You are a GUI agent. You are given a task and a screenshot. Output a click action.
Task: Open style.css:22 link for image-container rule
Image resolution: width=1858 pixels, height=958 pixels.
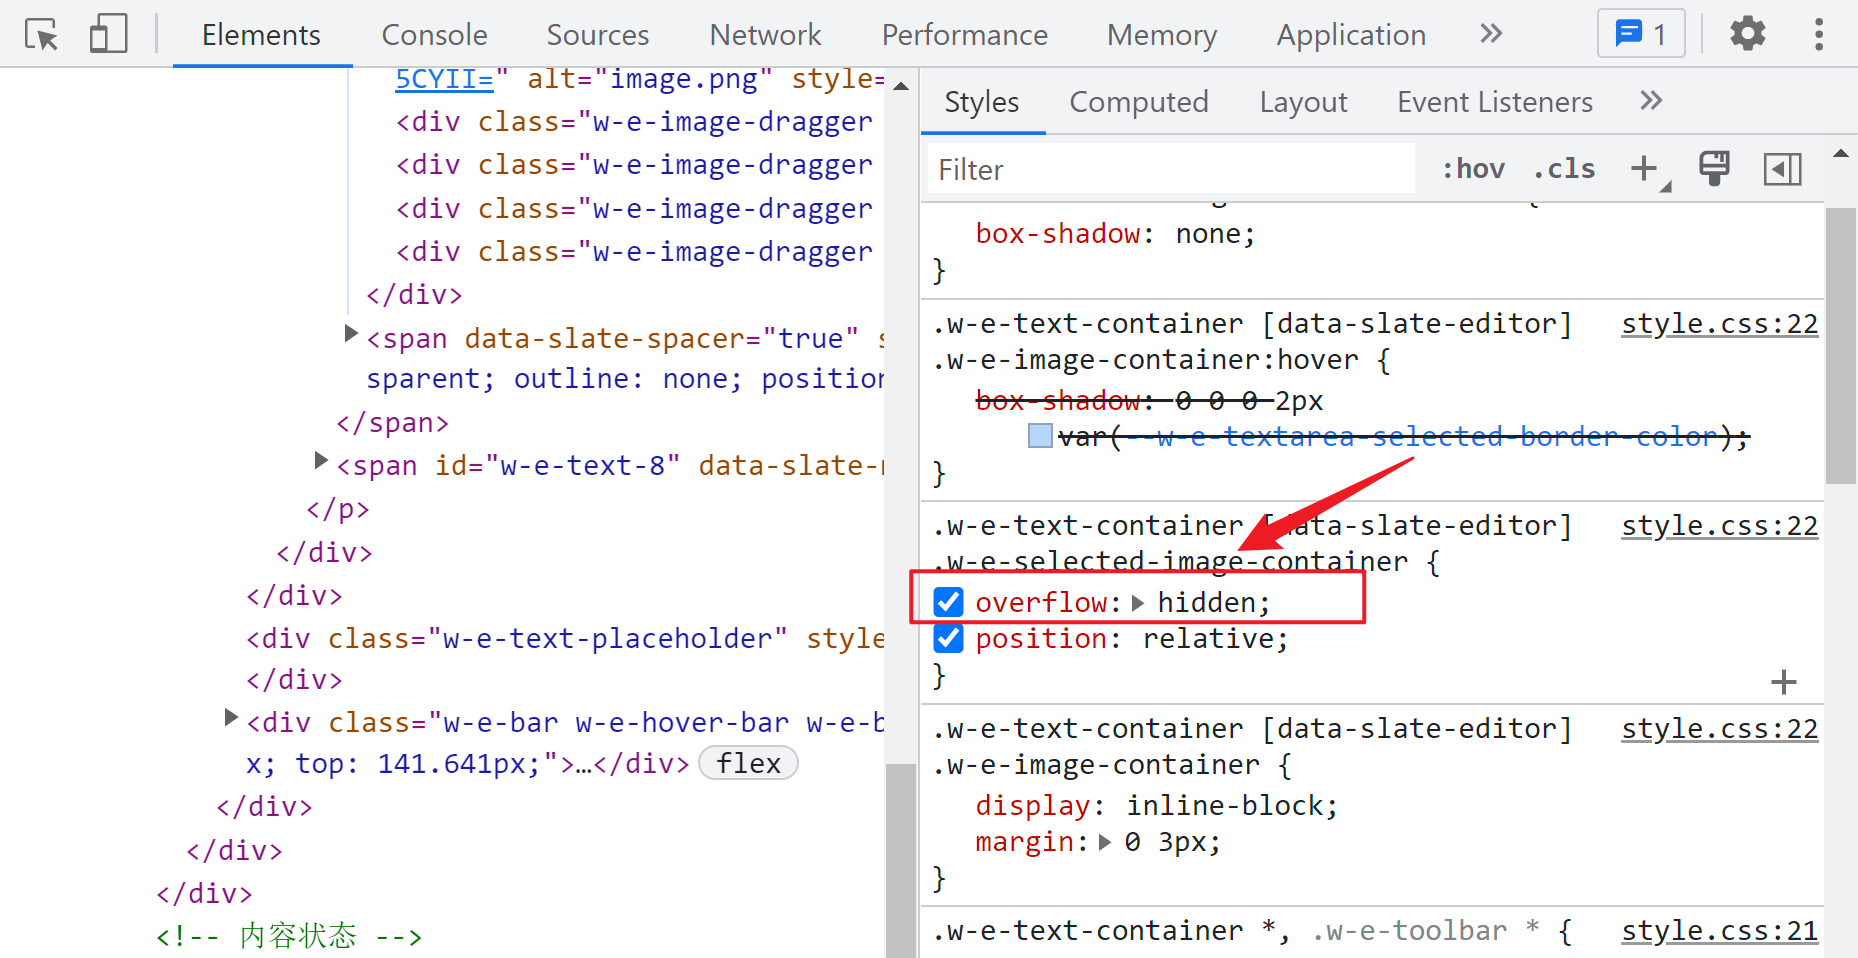pos(1719,729)
